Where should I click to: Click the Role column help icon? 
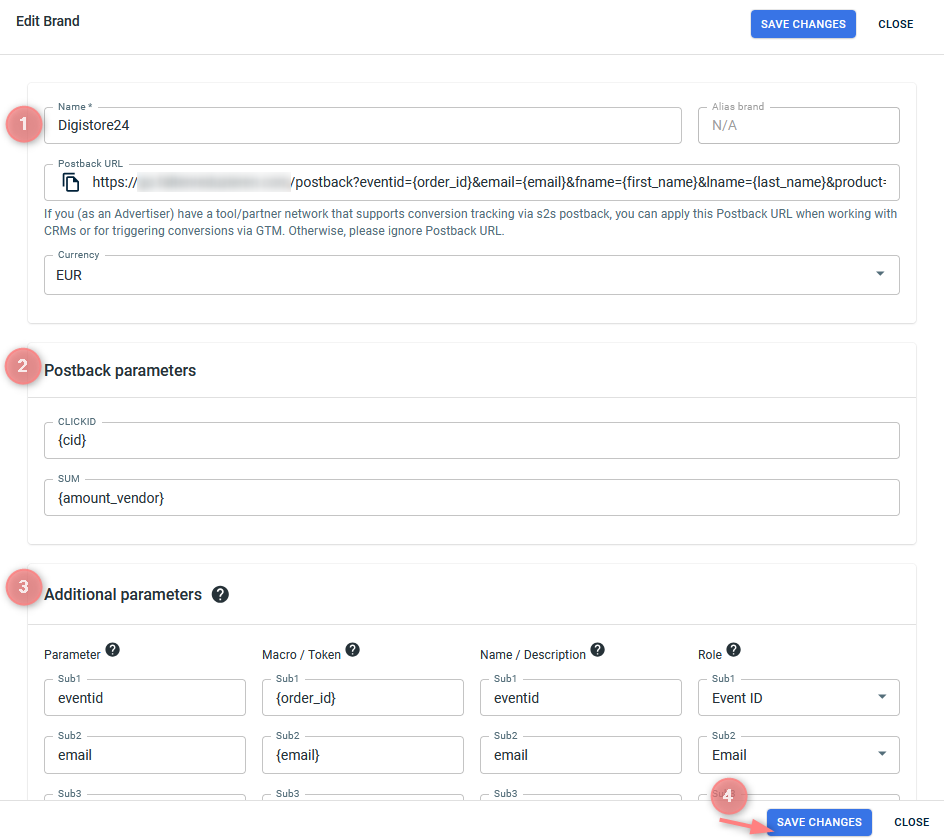pyautogui.click(x=733, y=650)
